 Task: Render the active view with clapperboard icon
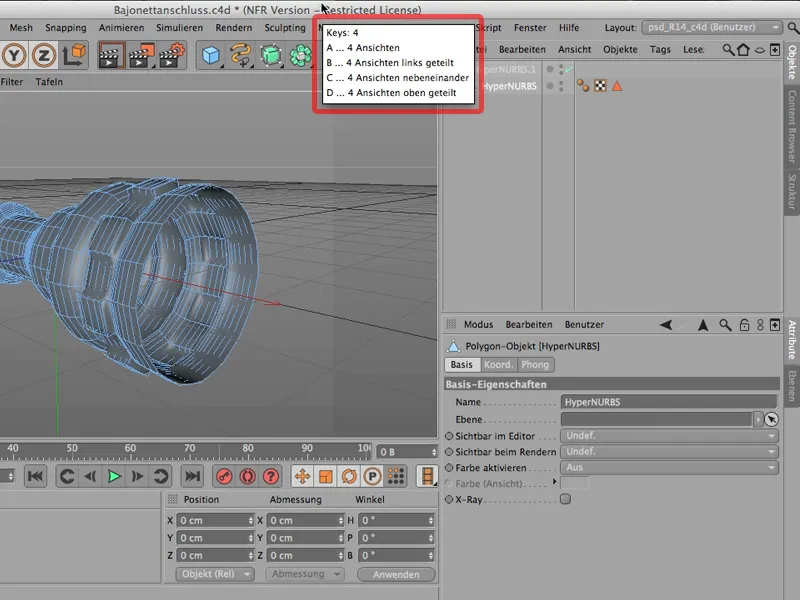click(111, 55)
